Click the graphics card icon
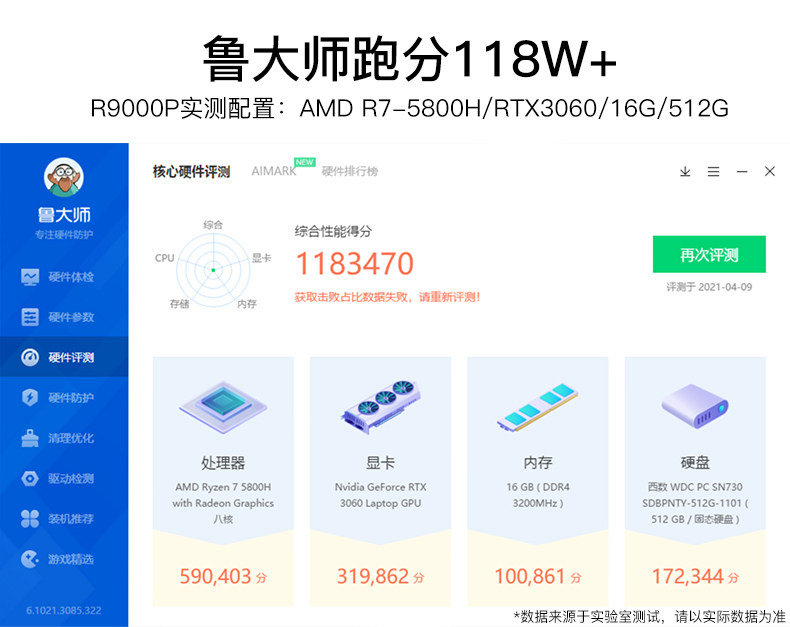The height and width of the screenshot is (627, 790). pyautogui.click(x=381, y=406)
